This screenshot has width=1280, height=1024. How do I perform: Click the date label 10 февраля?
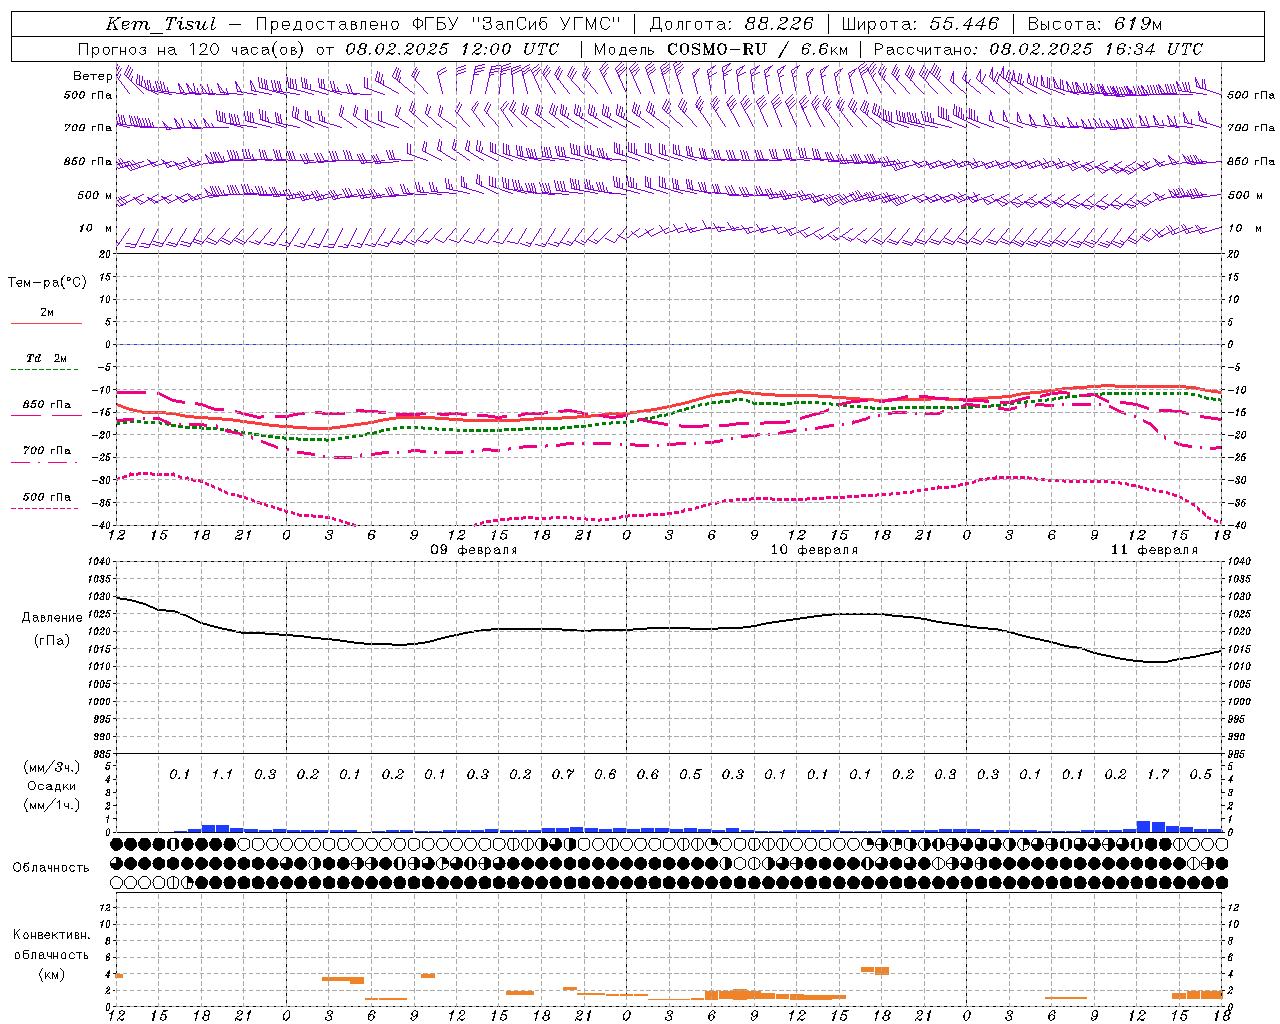(x=814, y=550)
